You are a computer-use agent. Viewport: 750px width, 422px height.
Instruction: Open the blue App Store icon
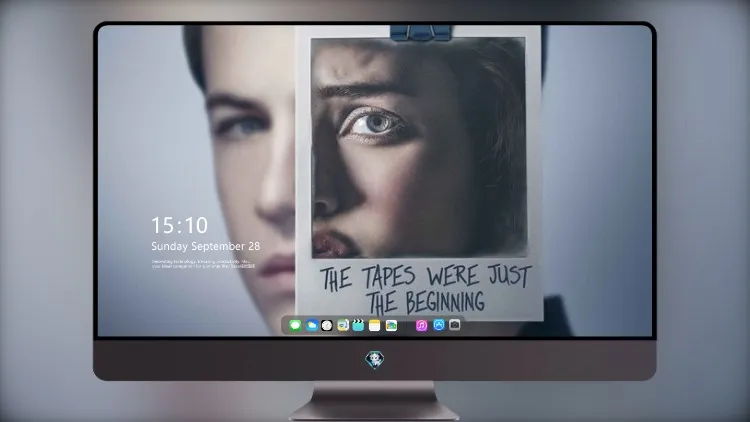tap(439, 325)
